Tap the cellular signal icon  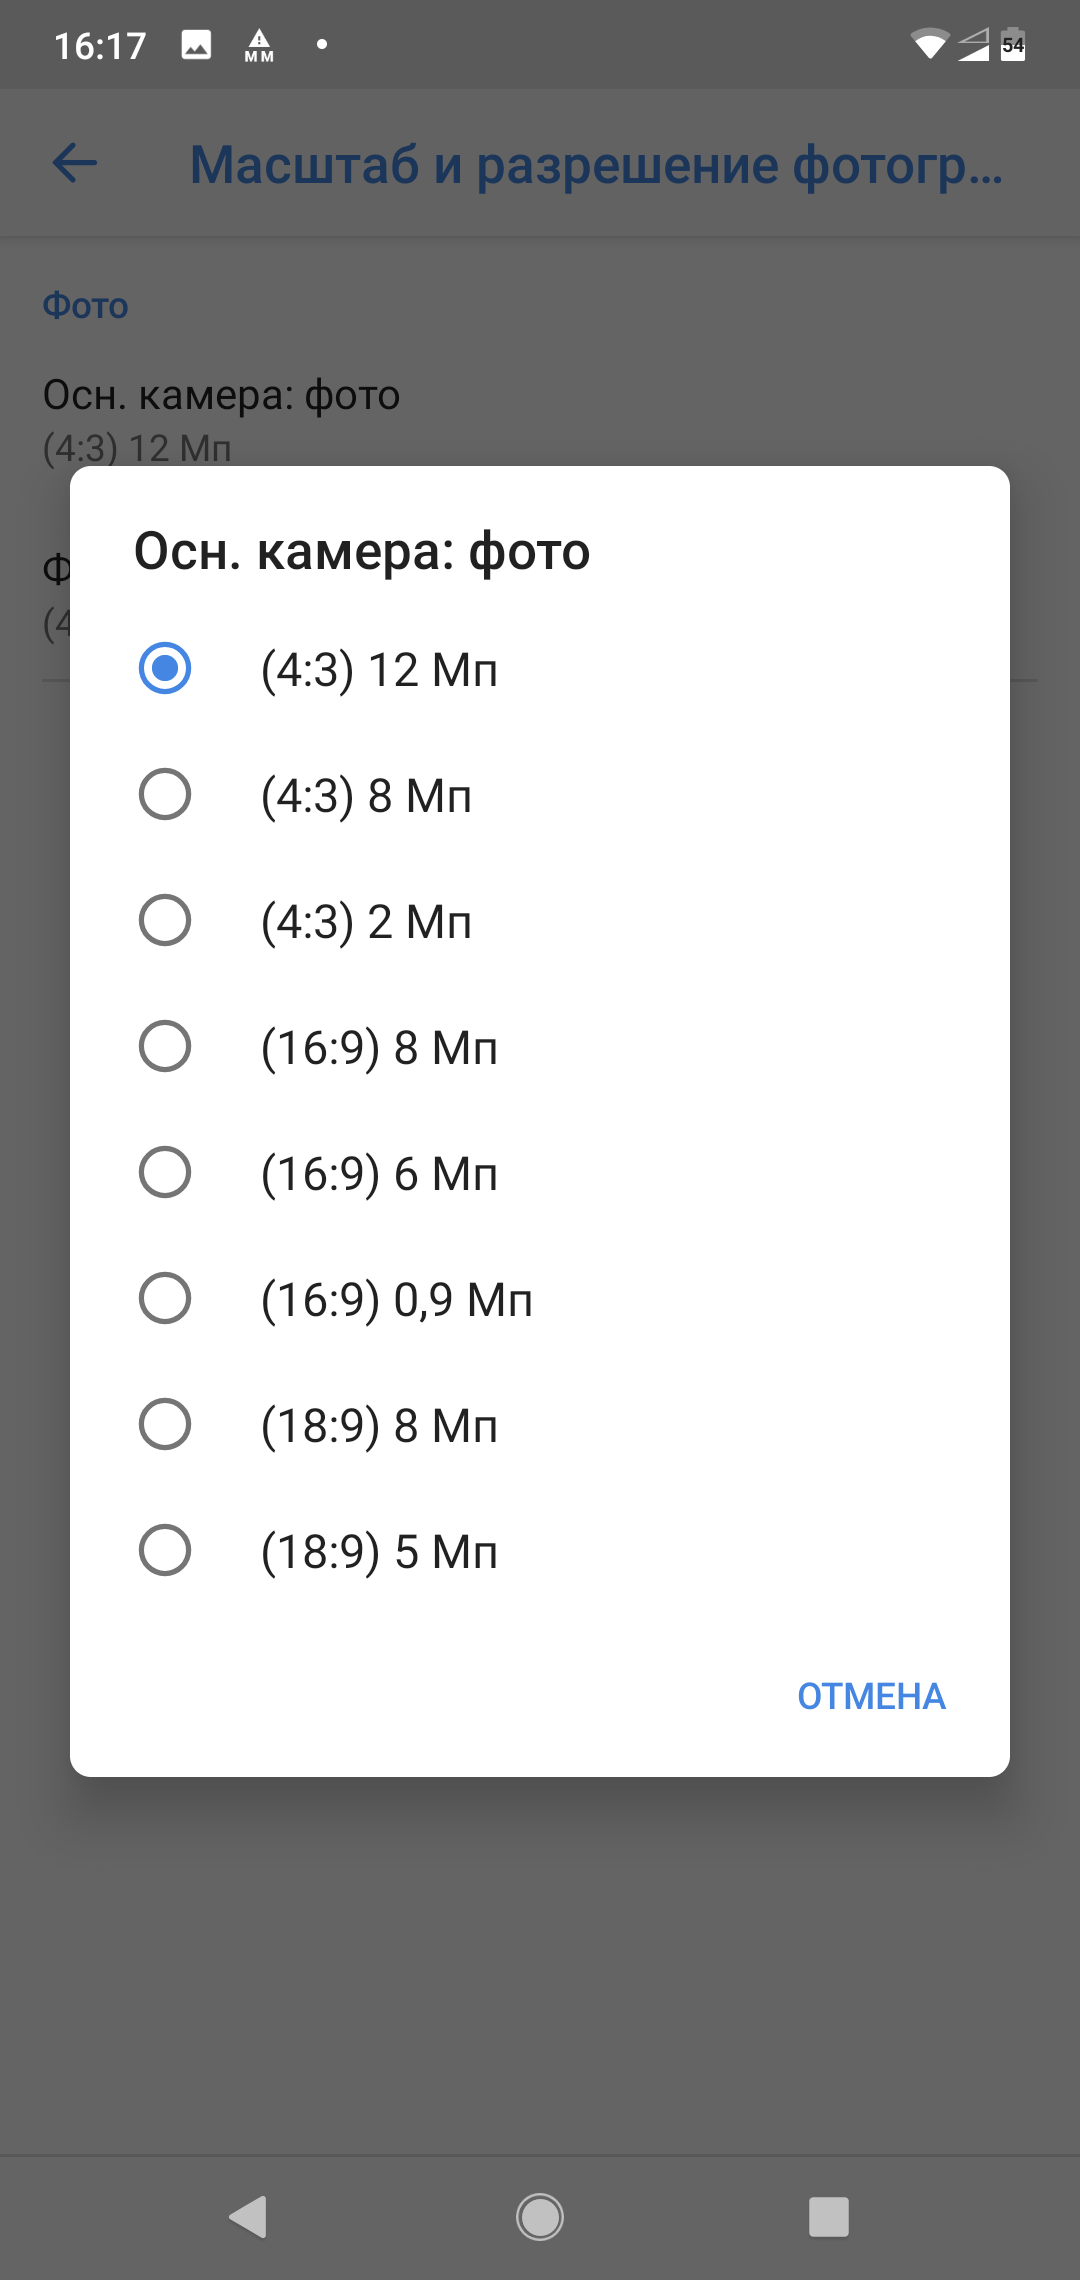click(973, 45)
